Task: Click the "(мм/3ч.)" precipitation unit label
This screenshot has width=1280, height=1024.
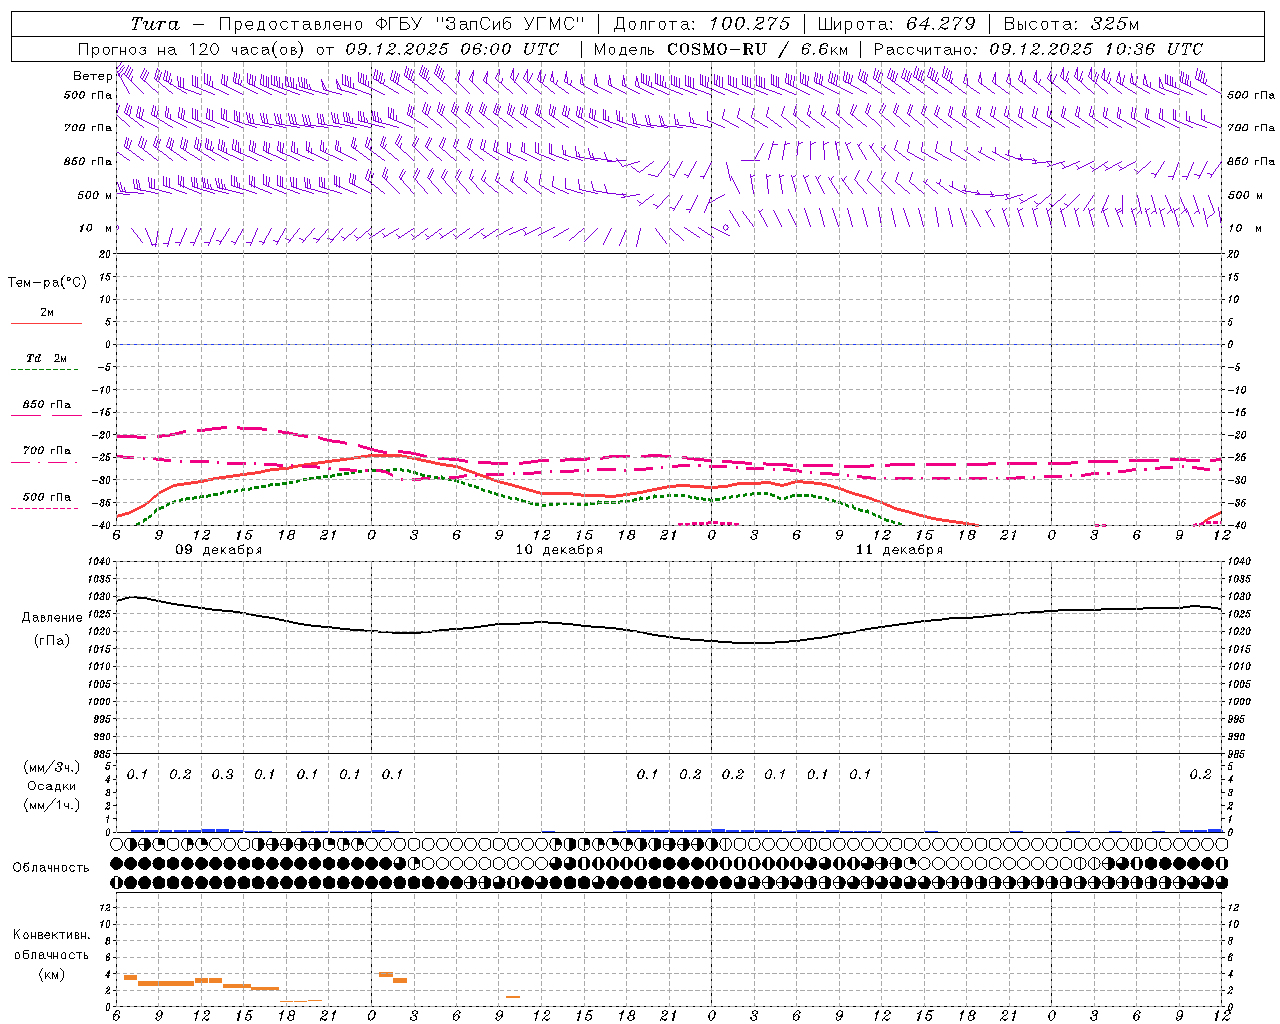Action: pyautogui.click(x=52, y=767)
